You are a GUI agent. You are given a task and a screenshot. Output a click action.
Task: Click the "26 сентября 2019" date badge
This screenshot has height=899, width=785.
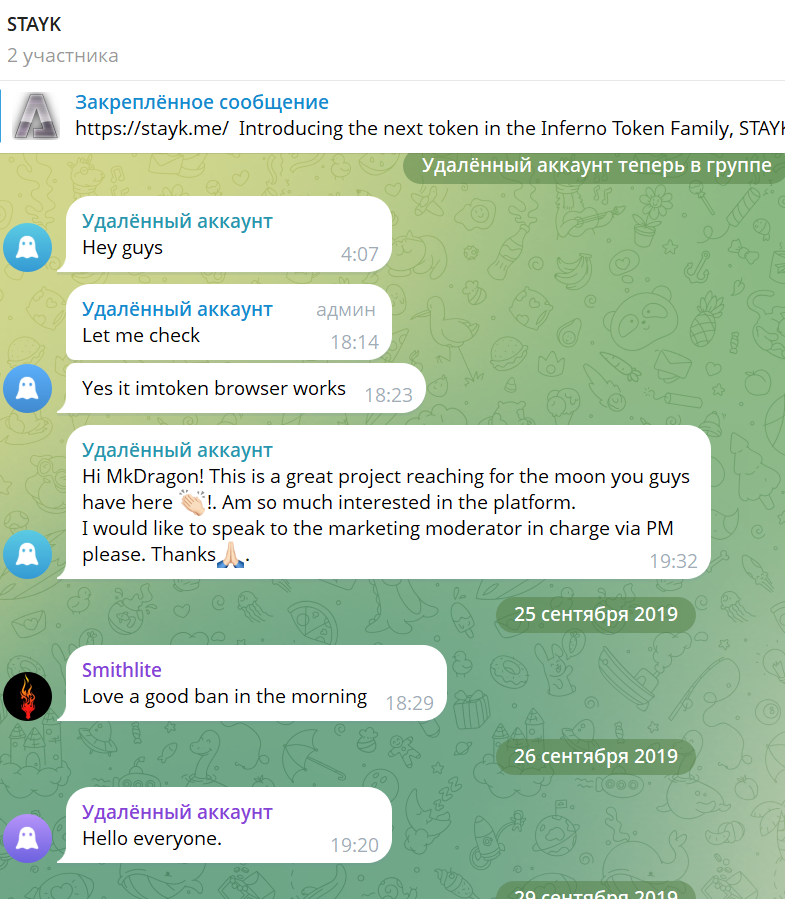point(596,756)
